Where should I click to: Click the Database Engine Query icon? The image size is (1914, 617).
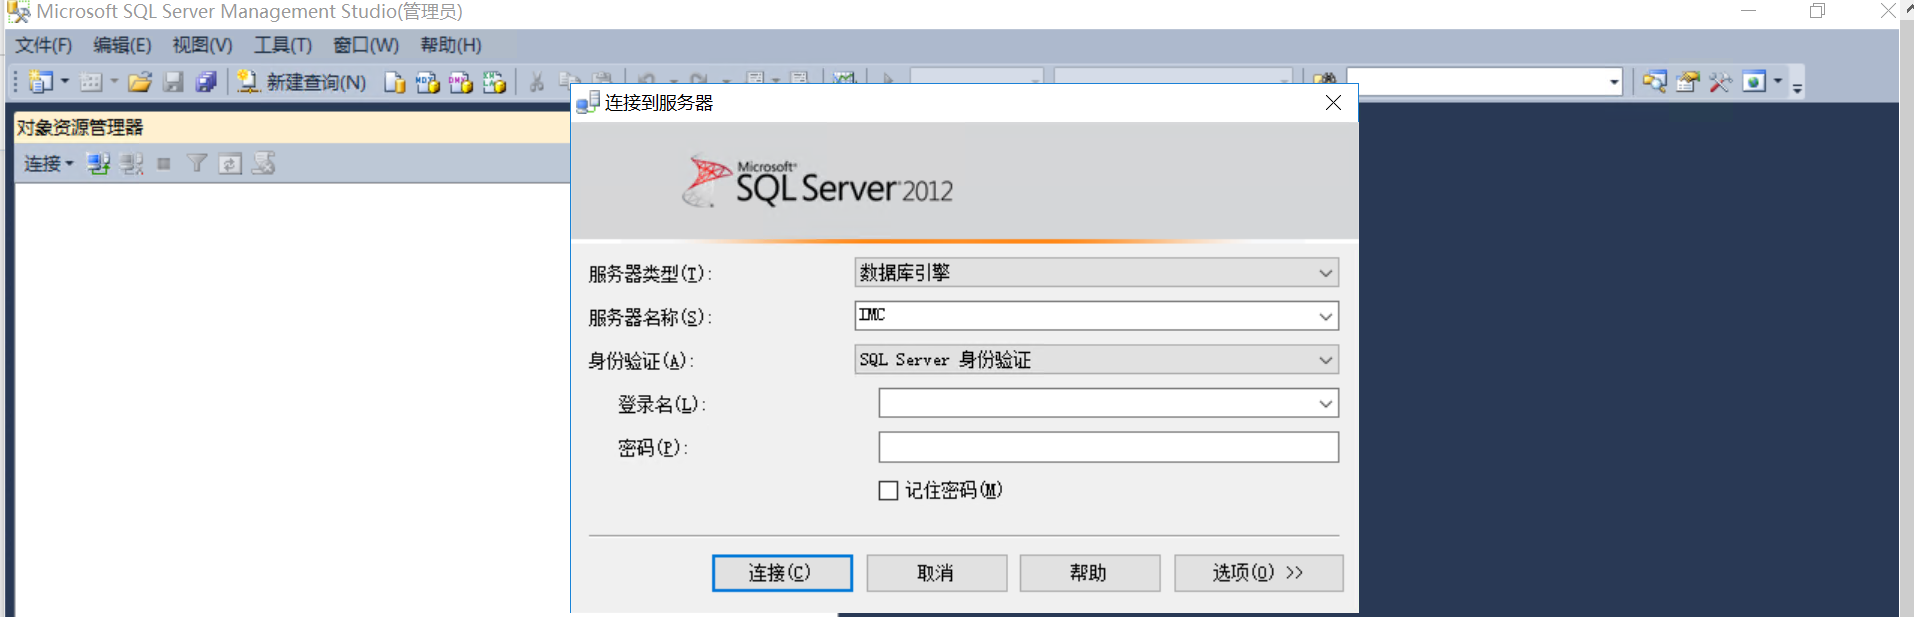point(395,82)
